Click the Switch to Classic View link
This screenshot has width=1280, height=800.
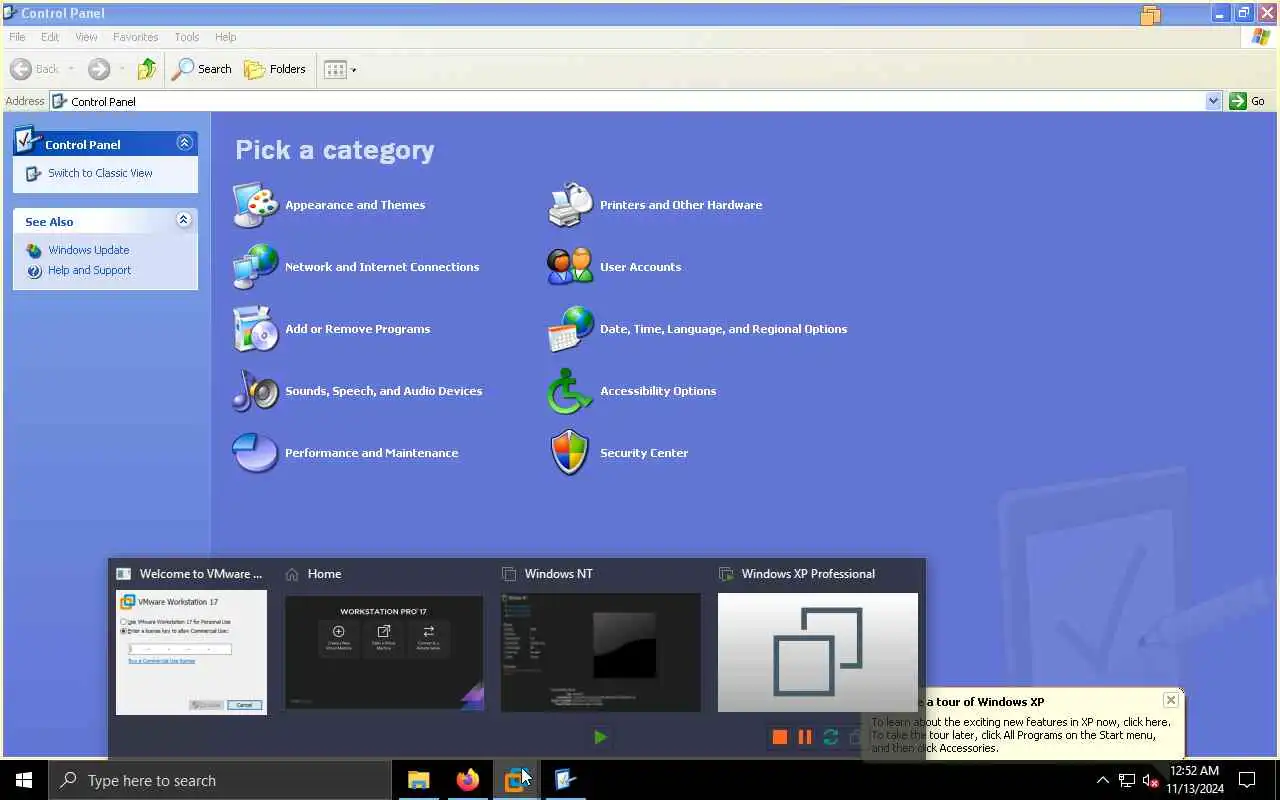[x=100, y=173]
